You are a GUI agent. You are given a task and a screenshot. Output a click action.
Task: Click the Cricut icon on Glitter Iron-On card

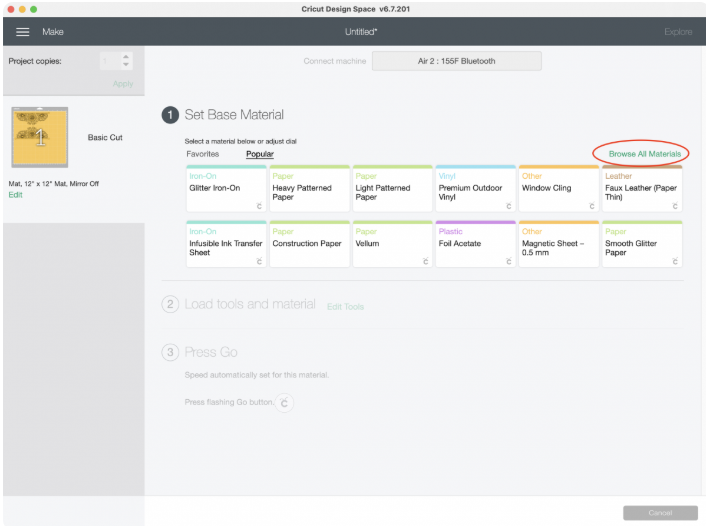pyautogui.click(x=259, y=206)
